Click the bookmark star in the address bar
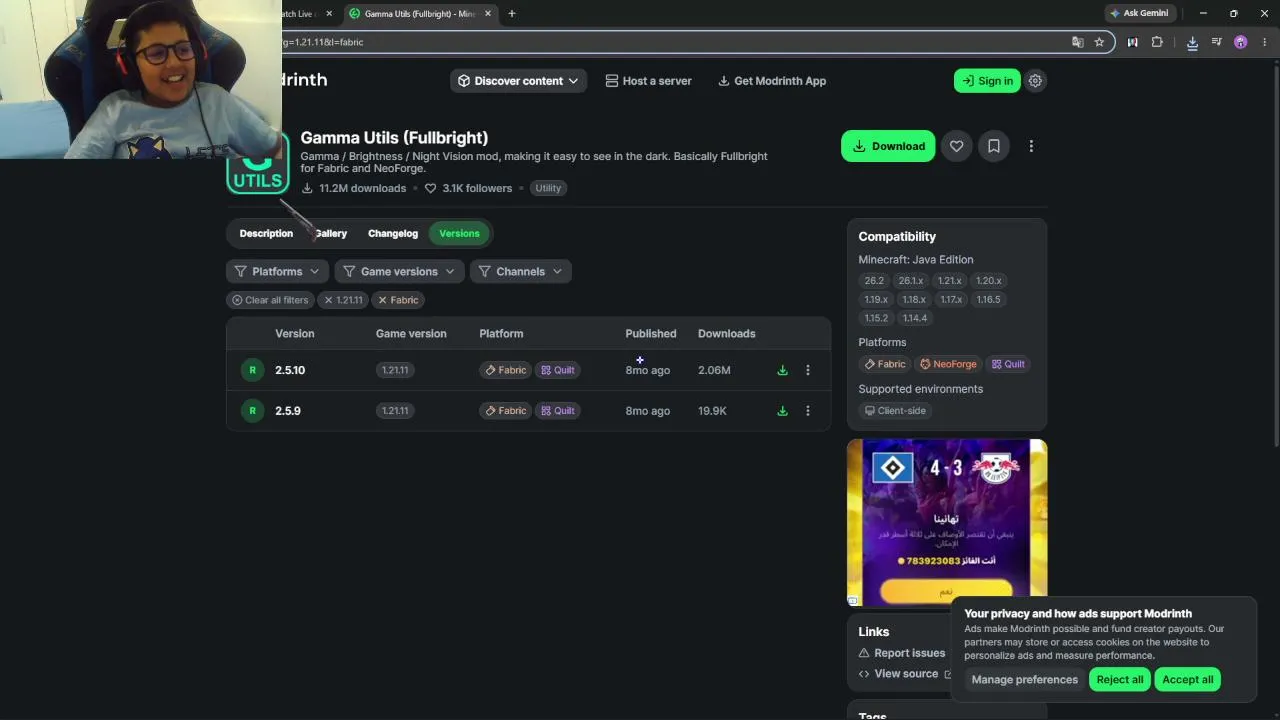Screen dimensions: 1280x720 coord(1099,42)
